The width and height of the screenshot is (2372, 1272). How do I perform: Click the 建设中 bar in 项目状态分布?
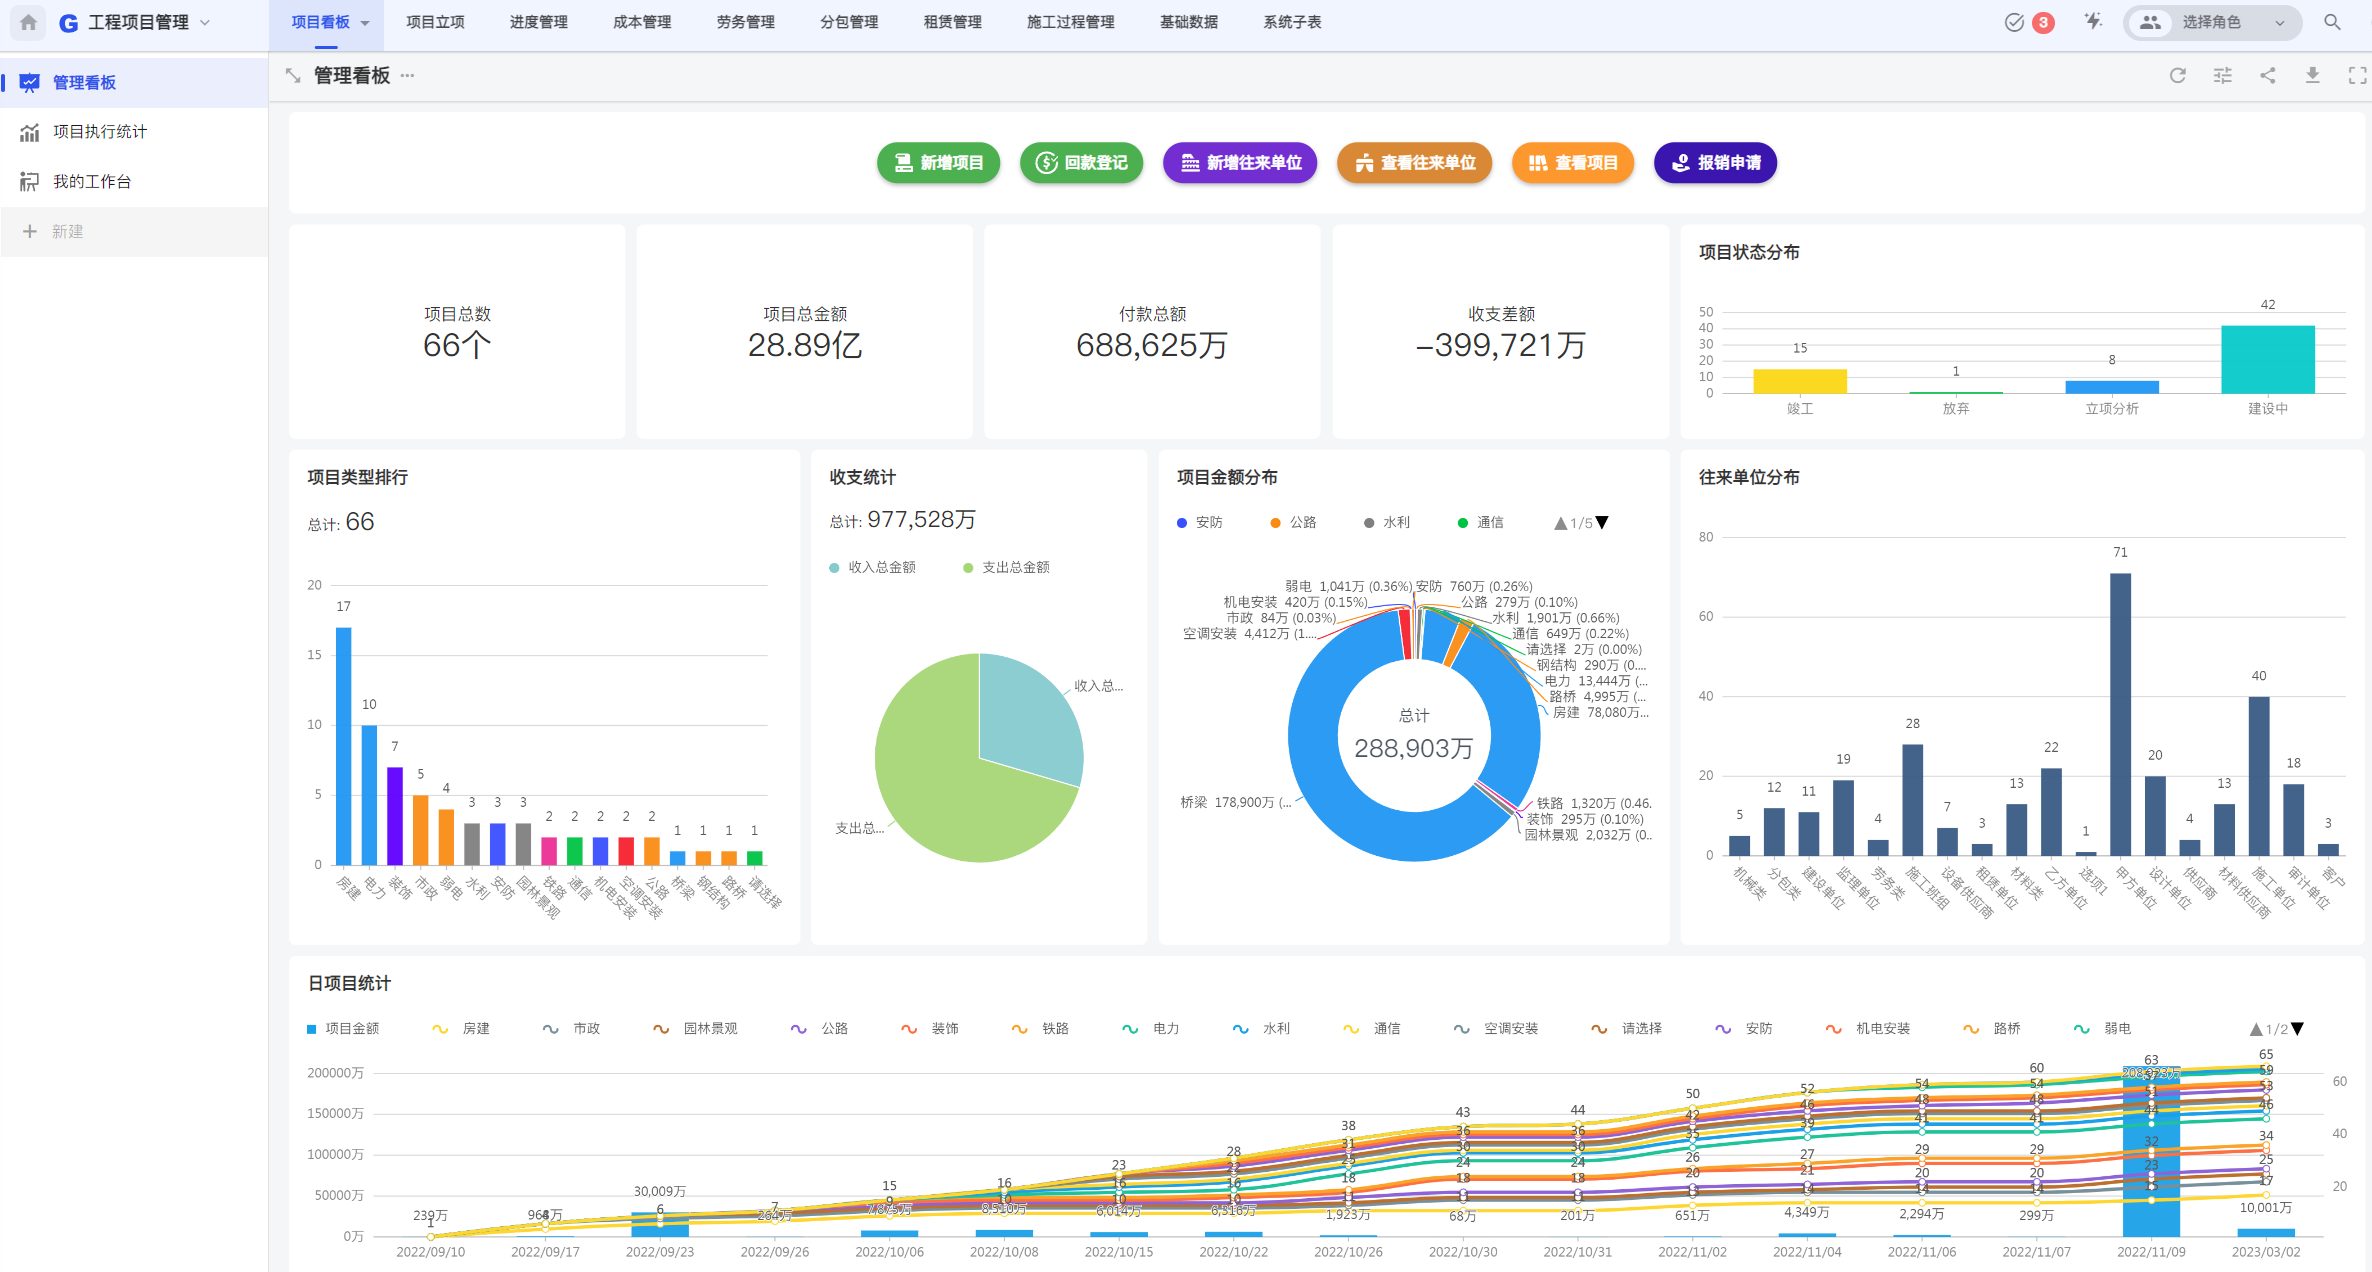click(x=2268, y=360)
